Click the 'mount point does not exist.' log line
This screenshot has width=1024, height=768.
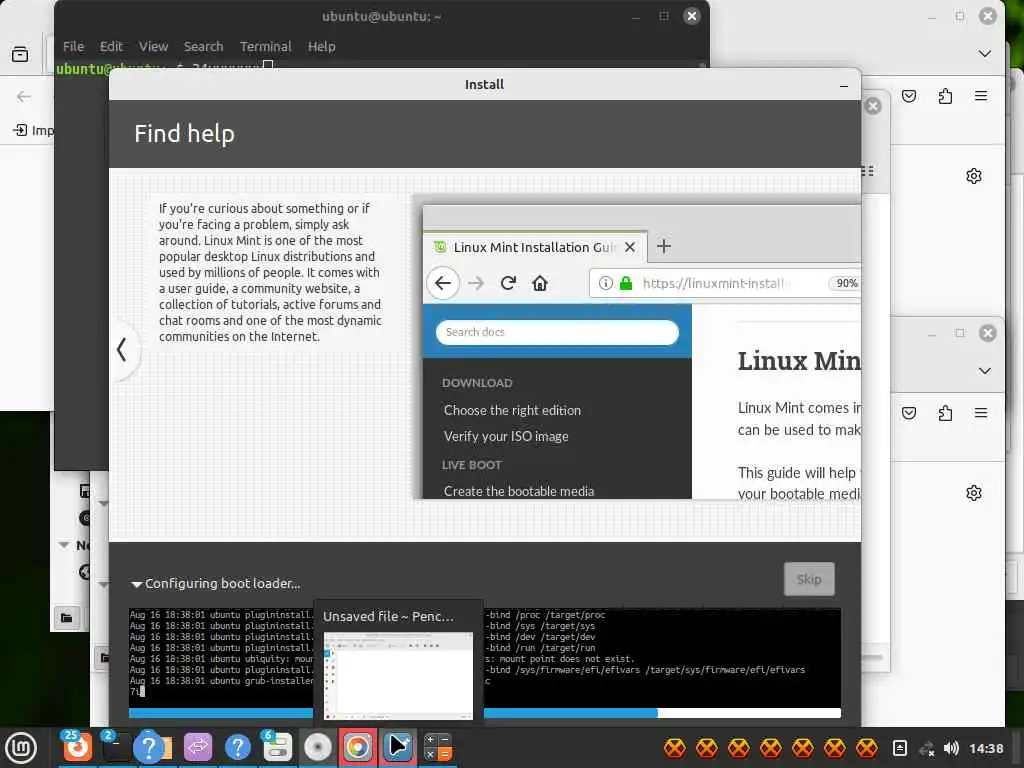click(x=560, y=659)
